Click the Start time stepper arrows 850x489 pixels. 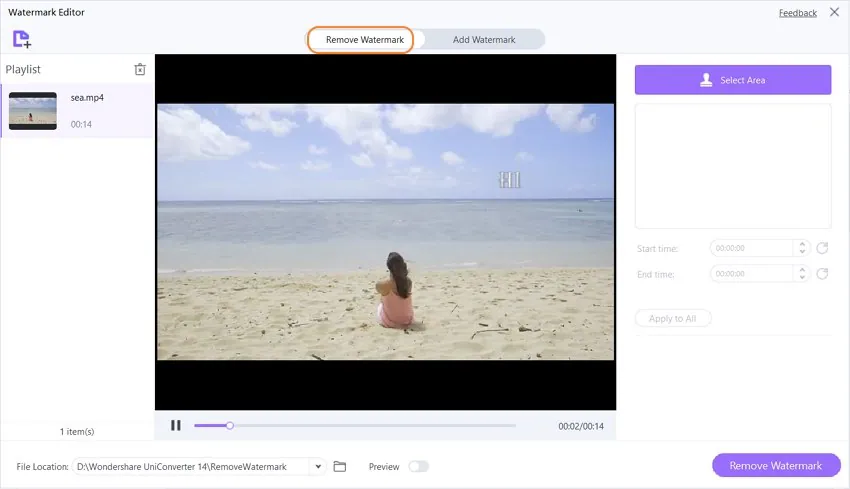tap(802, 248)
